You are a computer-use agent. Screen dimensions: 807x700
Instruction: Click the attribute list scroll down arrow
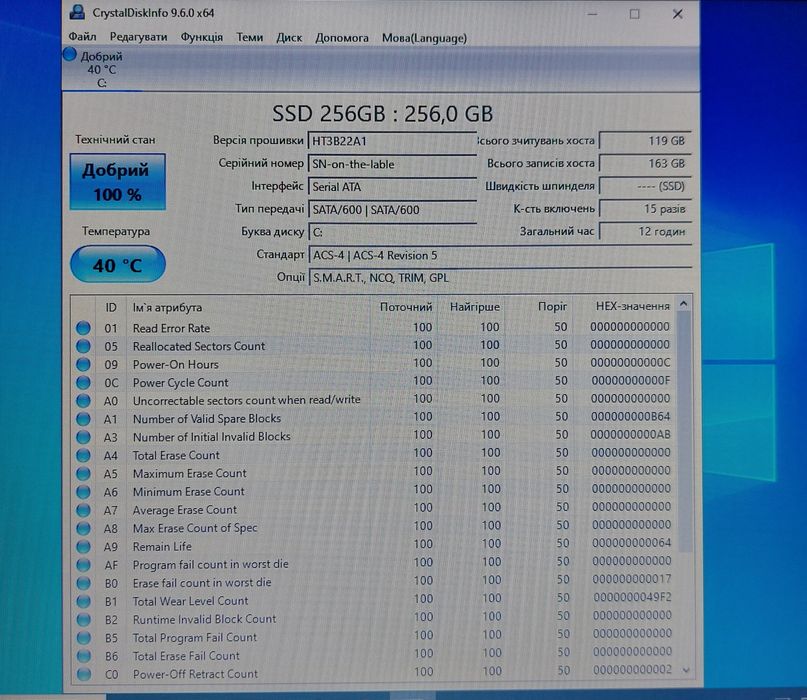686,670
